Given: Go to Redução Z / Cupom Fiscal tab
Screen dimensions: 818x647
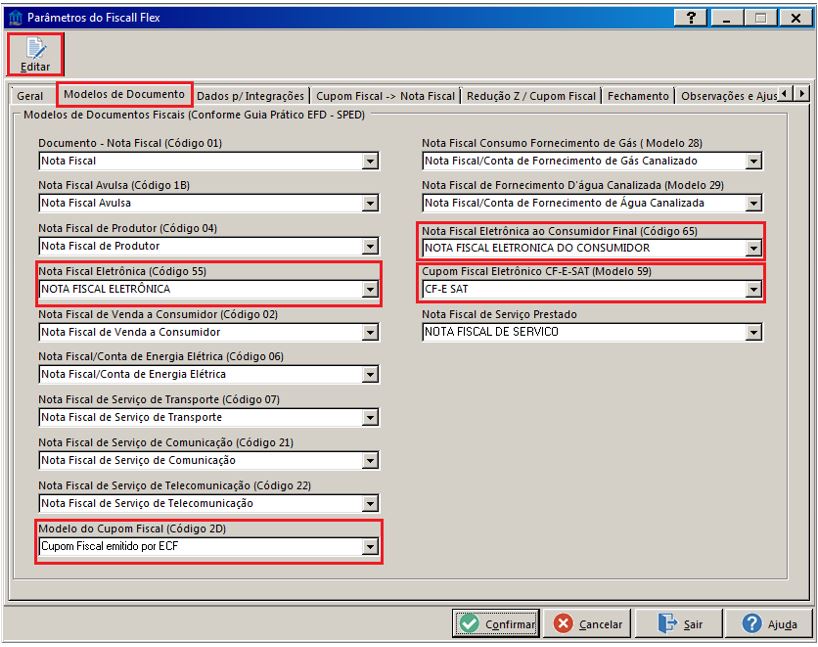Looking at the screenshot, I should tap(531, 96).
